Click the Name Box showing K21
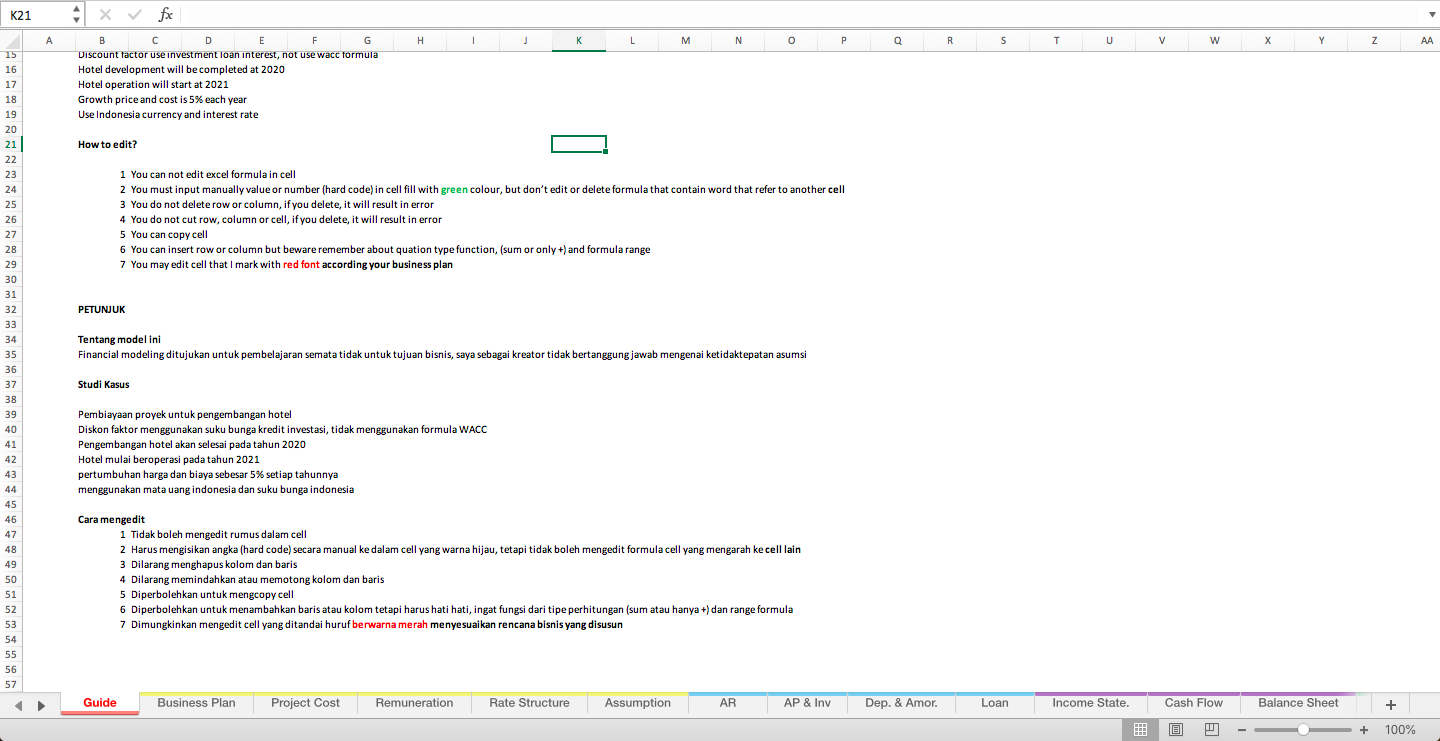 pyautogui.click(x=38, y=15)
